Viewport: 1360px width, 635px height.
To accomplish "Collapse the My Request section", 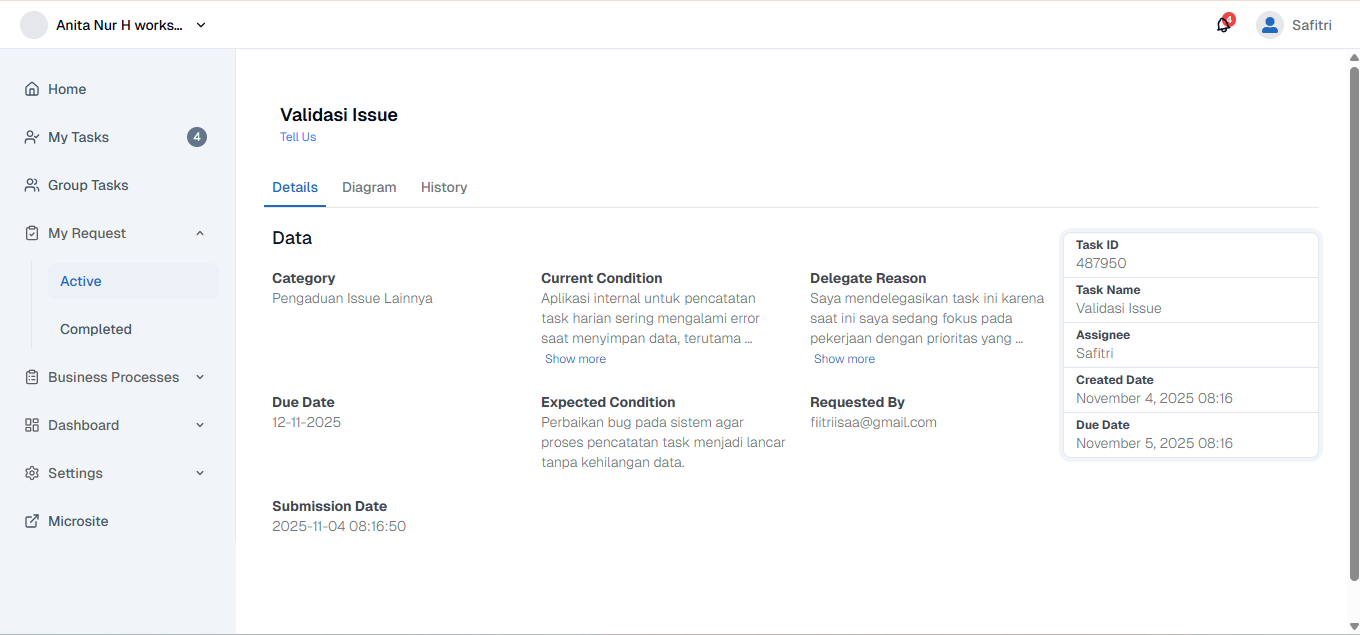I will coord(199,233).
